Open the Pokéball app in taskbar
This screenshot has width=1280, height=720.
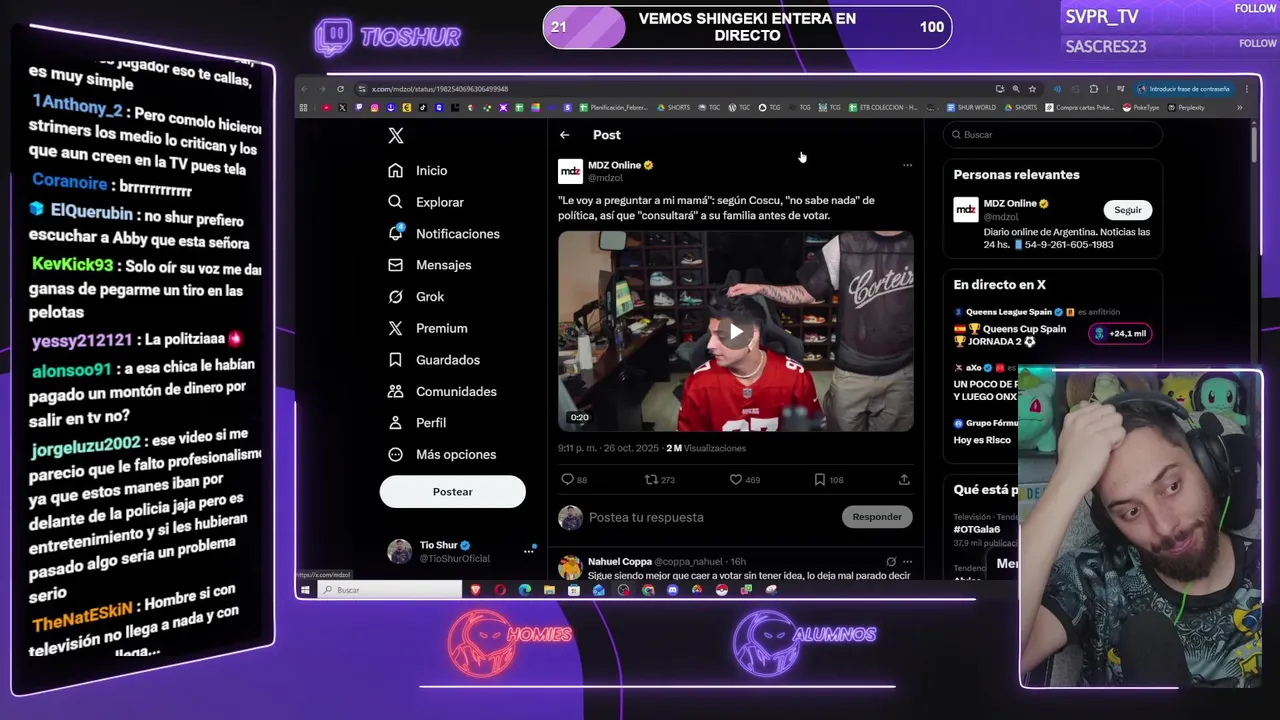tap(721, 590)
